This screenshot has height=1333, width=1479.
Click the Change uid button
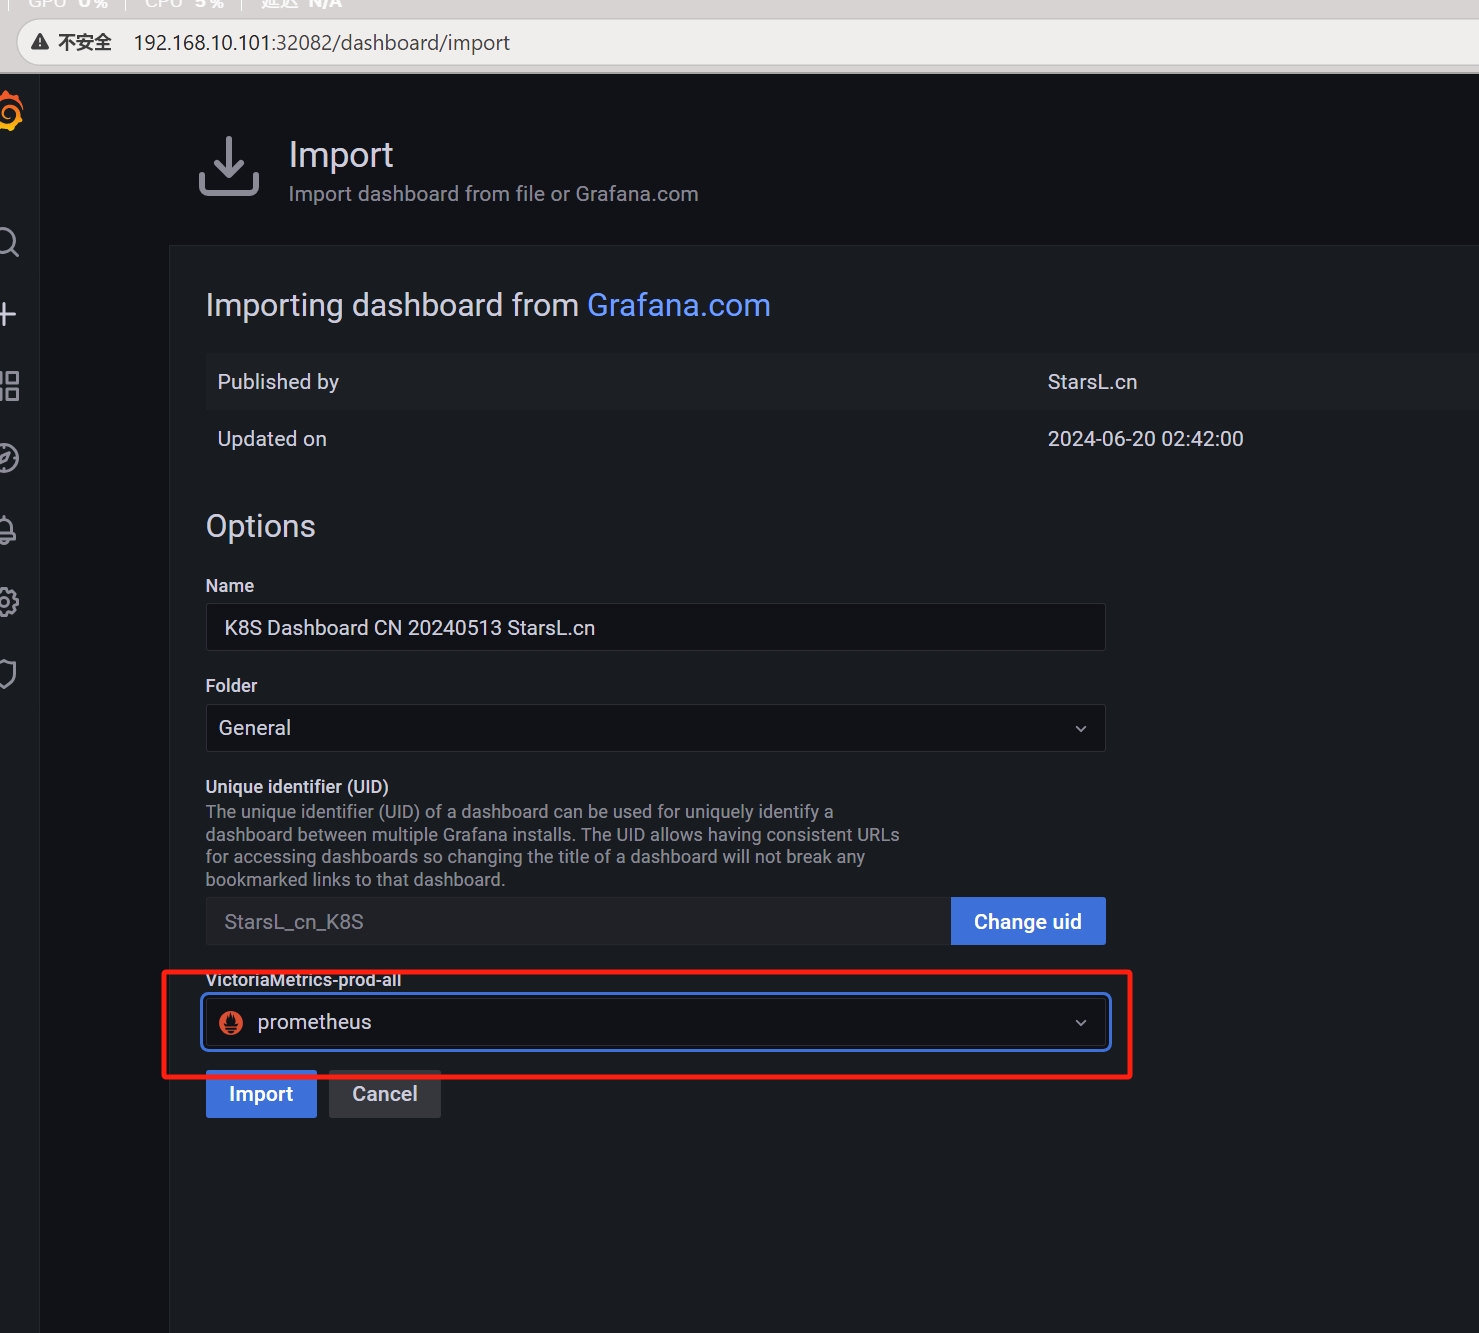[x=1028, y=921]
